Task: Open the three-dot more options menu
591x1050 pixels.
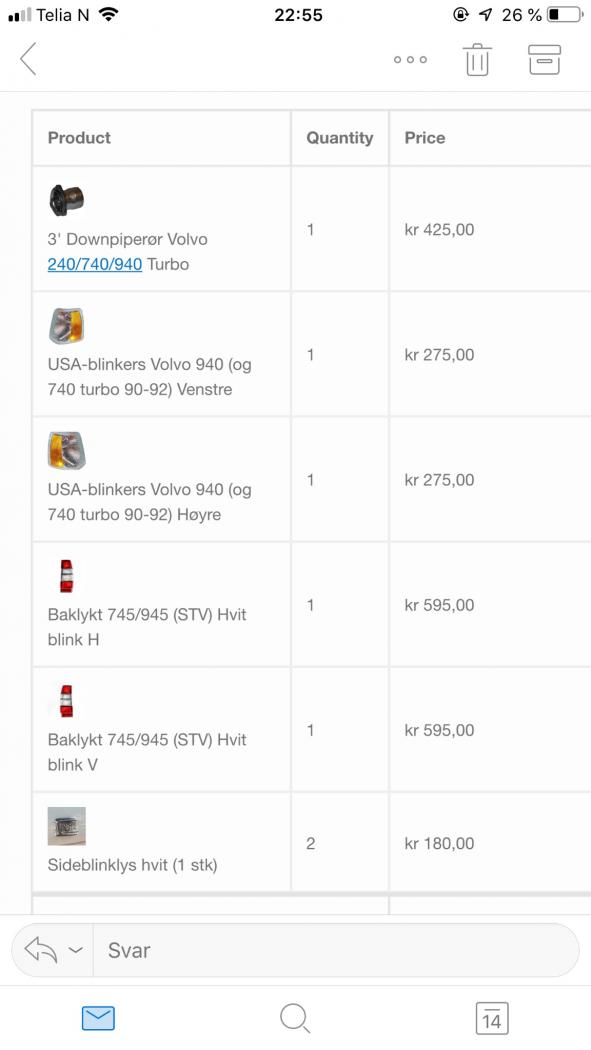Action: click(410, 60)
